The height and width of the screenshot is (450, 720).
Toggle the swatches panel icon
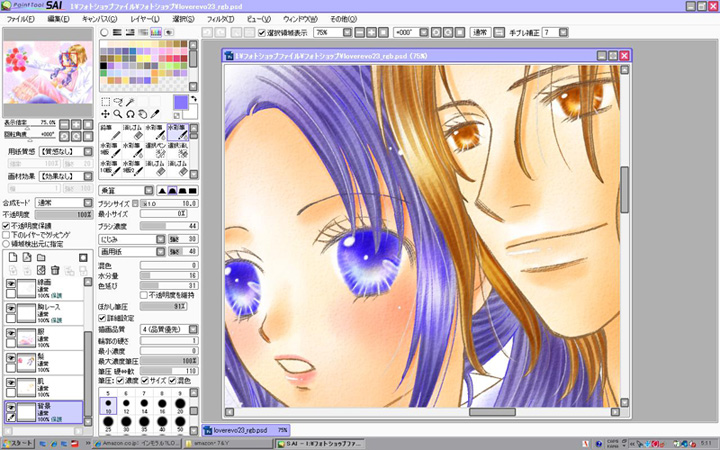(156, 33)
